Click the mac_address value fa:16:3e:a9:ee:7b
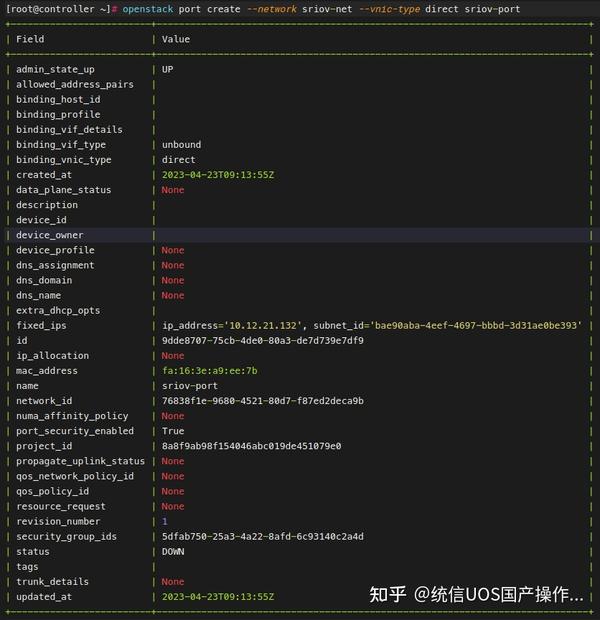Viewport: 600px width, 620px height. [210, 370]
